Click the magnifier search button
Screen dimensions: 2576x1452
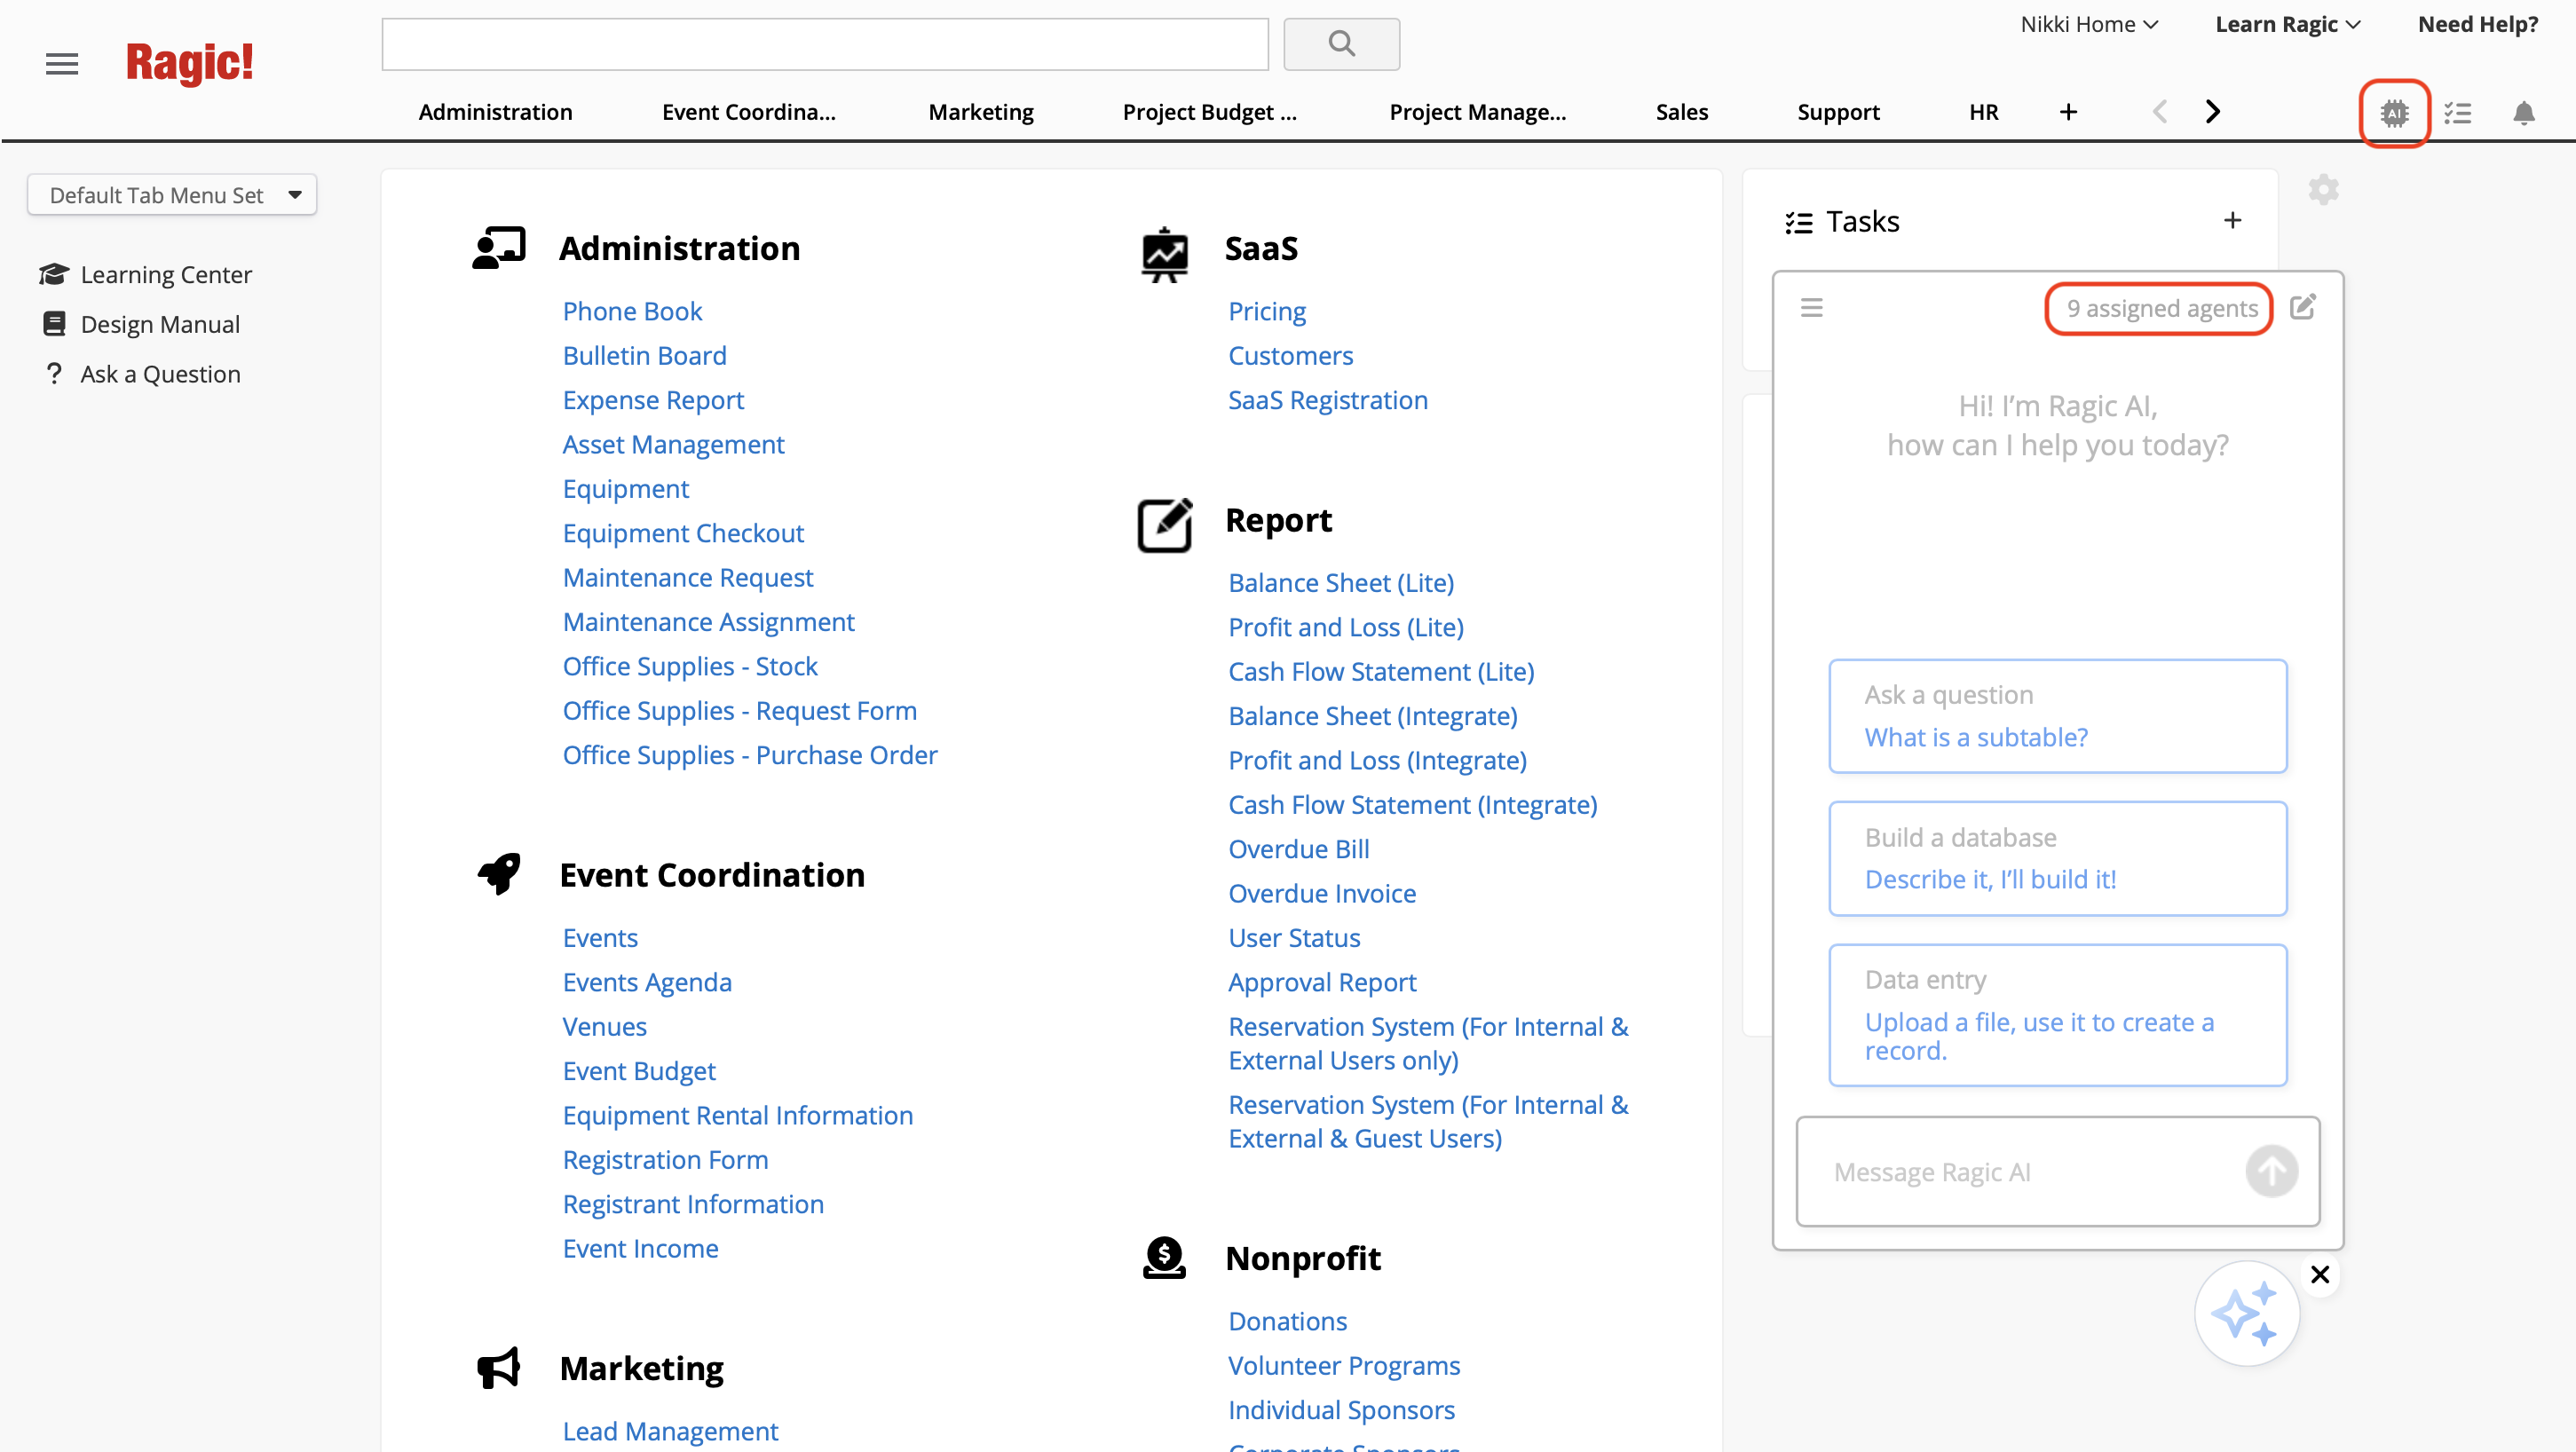pos(1341,43)
